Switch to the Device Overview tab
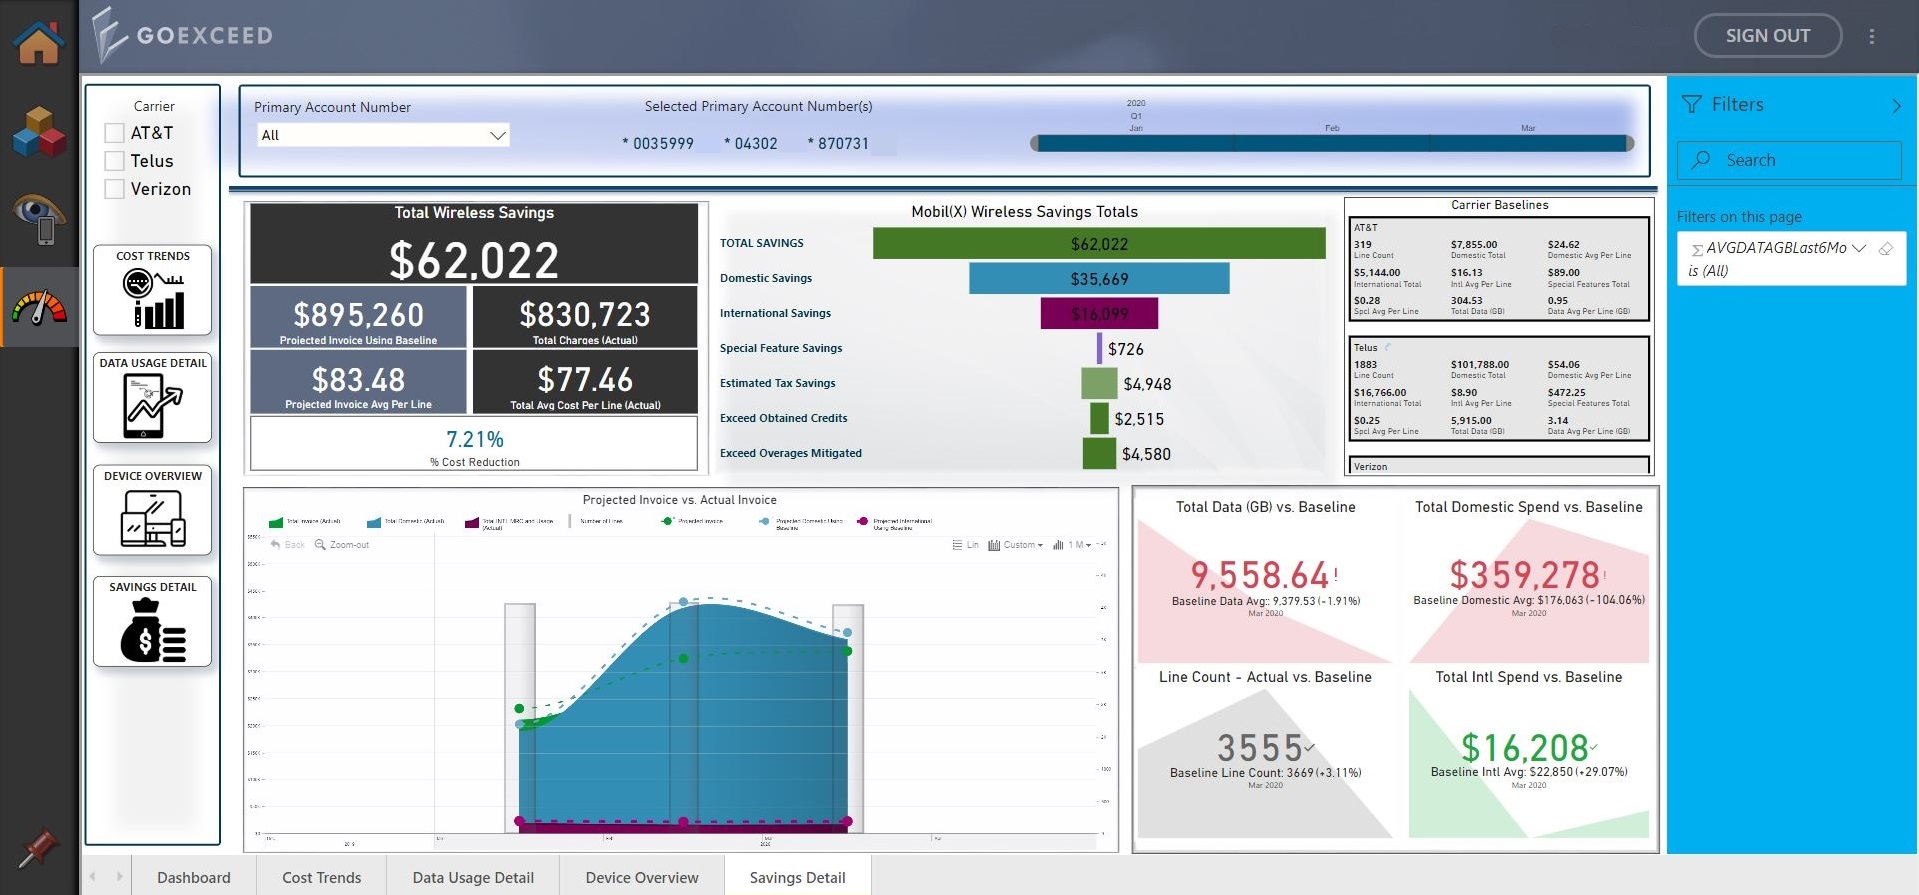Screen dimensions: 1919x895 coord(642,877)
